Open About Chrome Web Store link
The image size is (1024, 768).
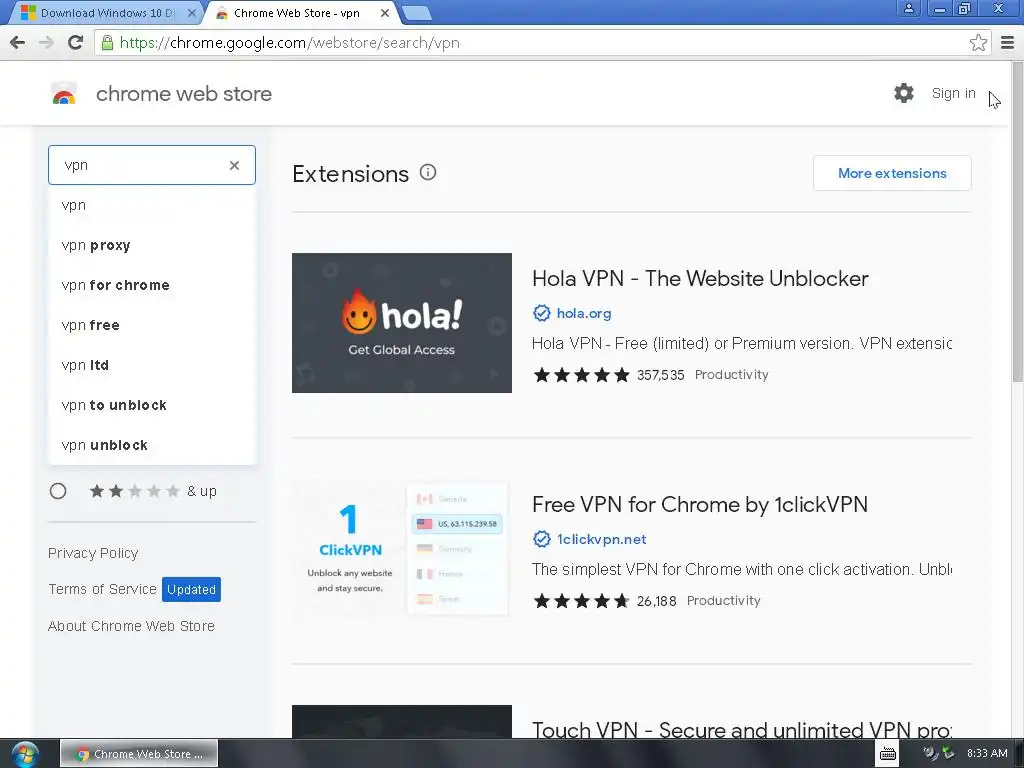[x=131, y=626]
